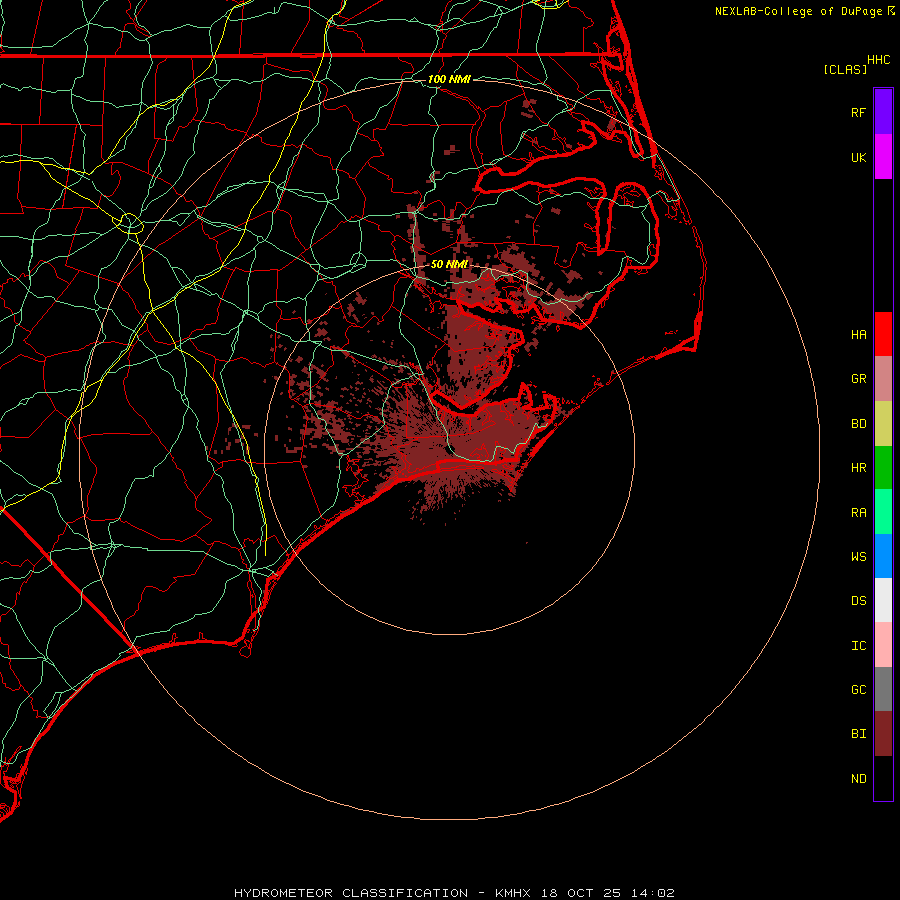Click the GR pink legend swatch
This screenshot has width=900, height=900.
pyautogui.click(x=883, y=379)
